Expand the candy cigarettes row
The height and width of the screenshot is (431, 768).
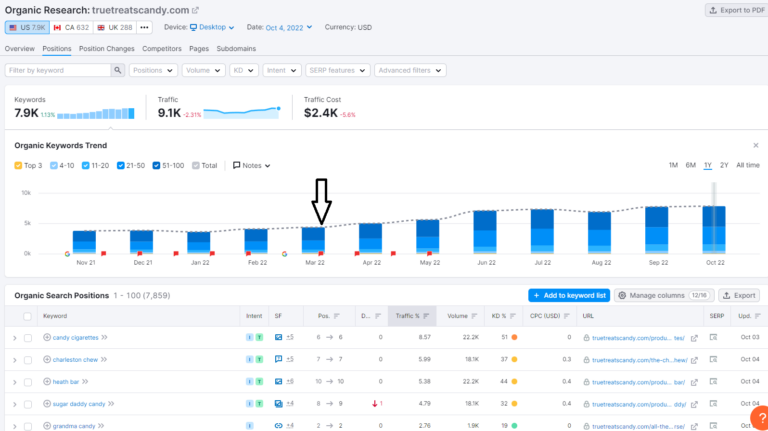(x=15, y=338)
